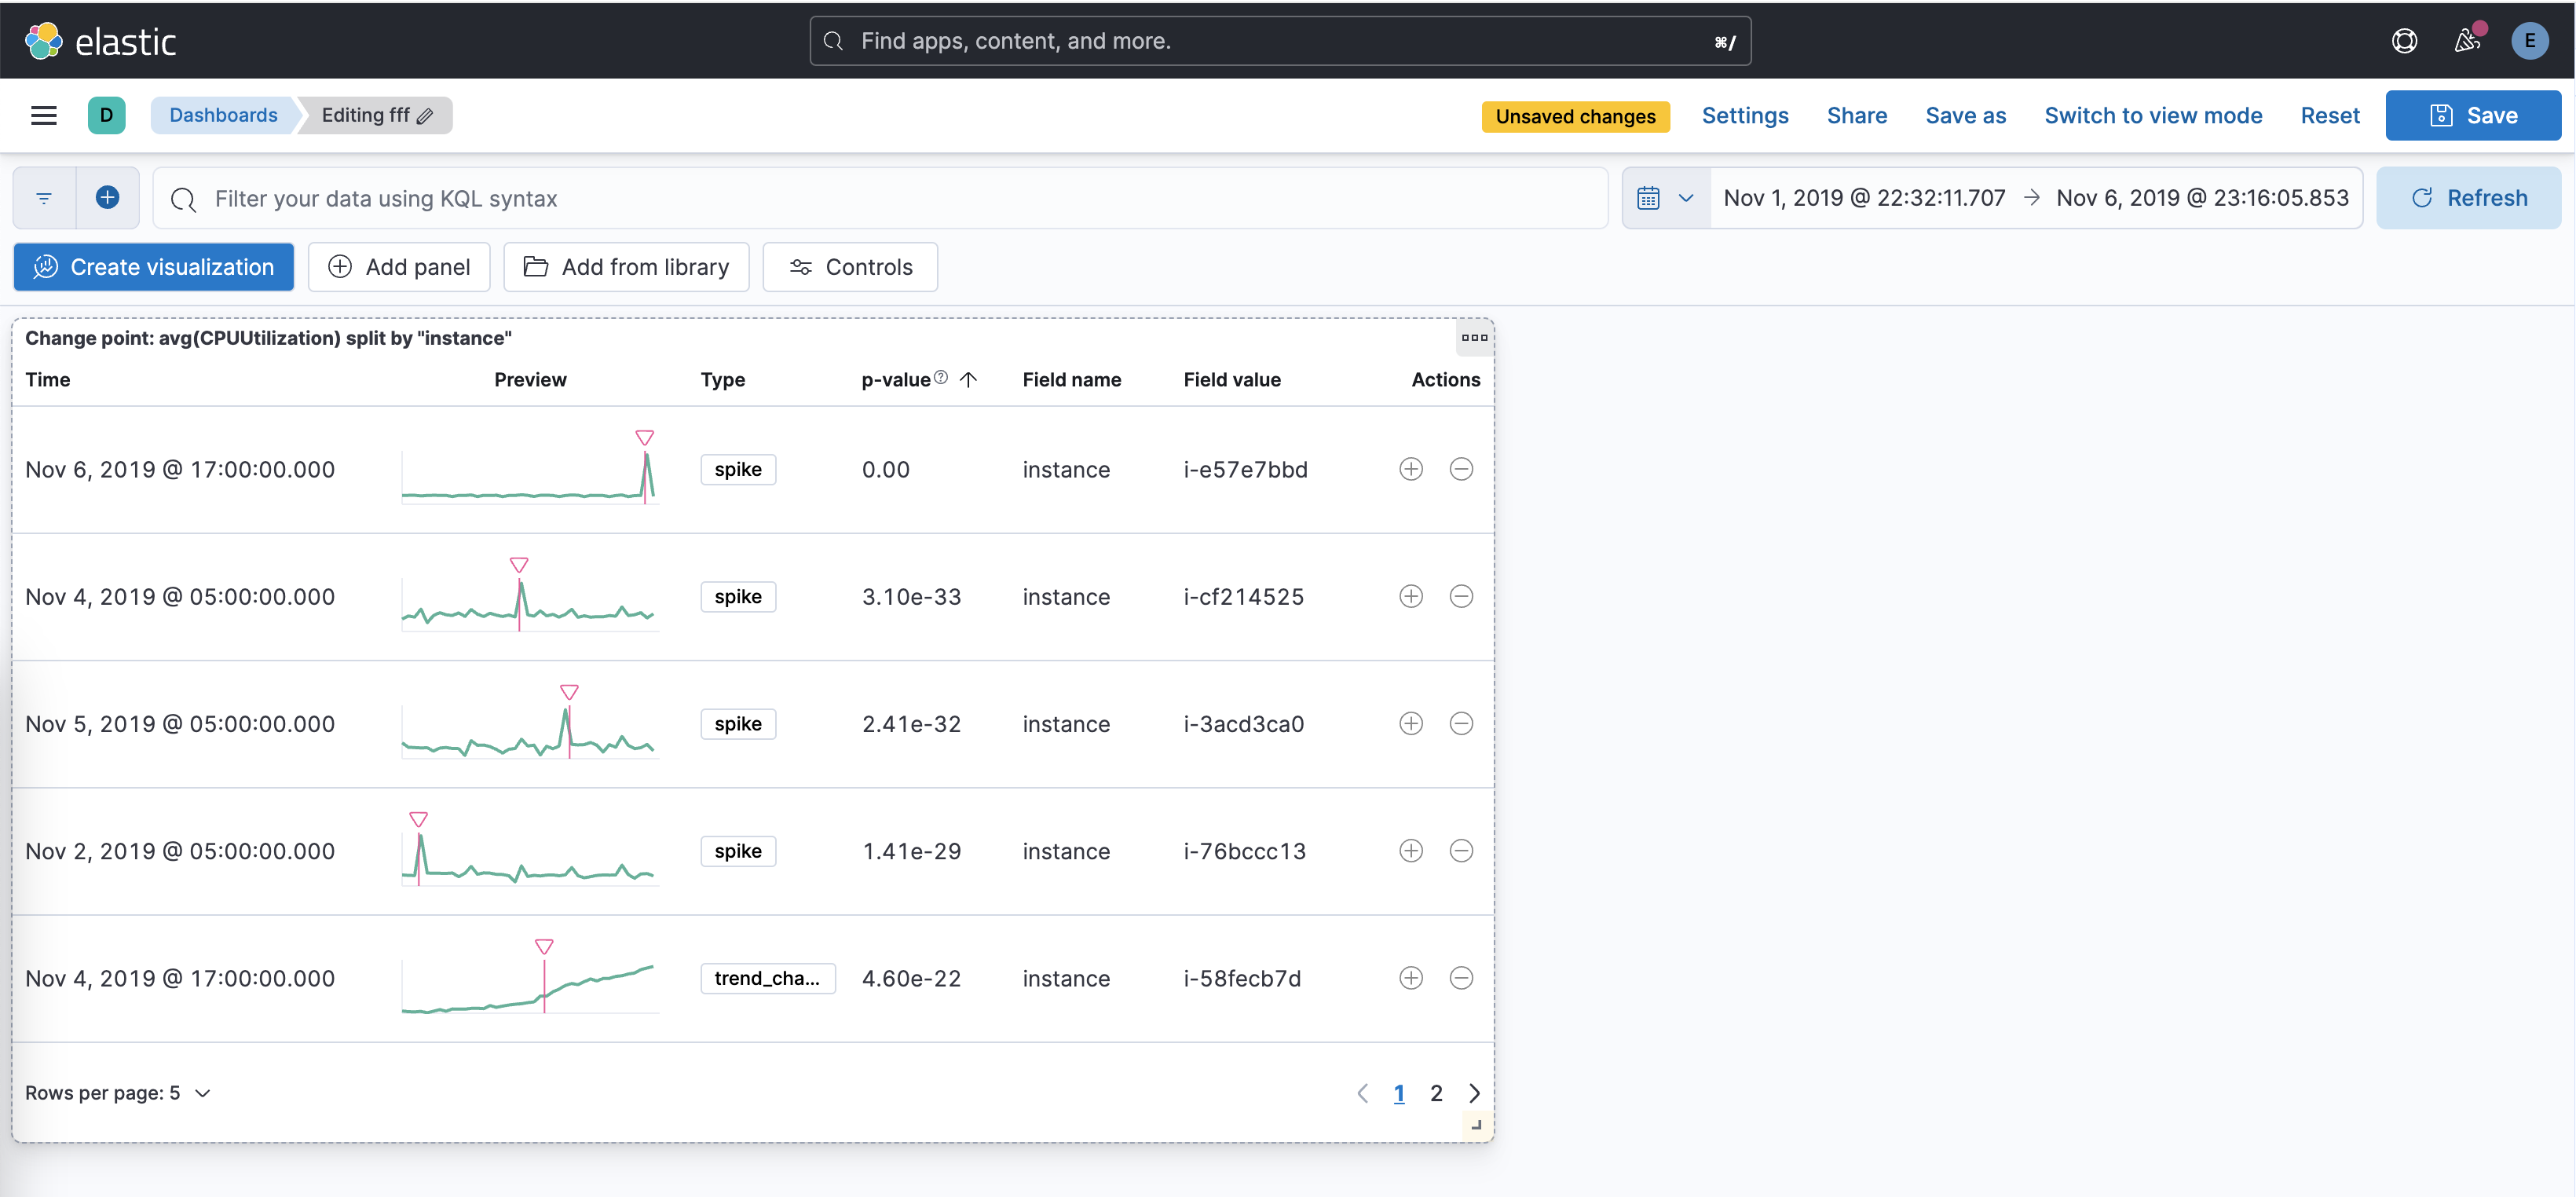Click the end date Nov 6, 2019
The image size is (2576, 1197).
pos(2201,198)
